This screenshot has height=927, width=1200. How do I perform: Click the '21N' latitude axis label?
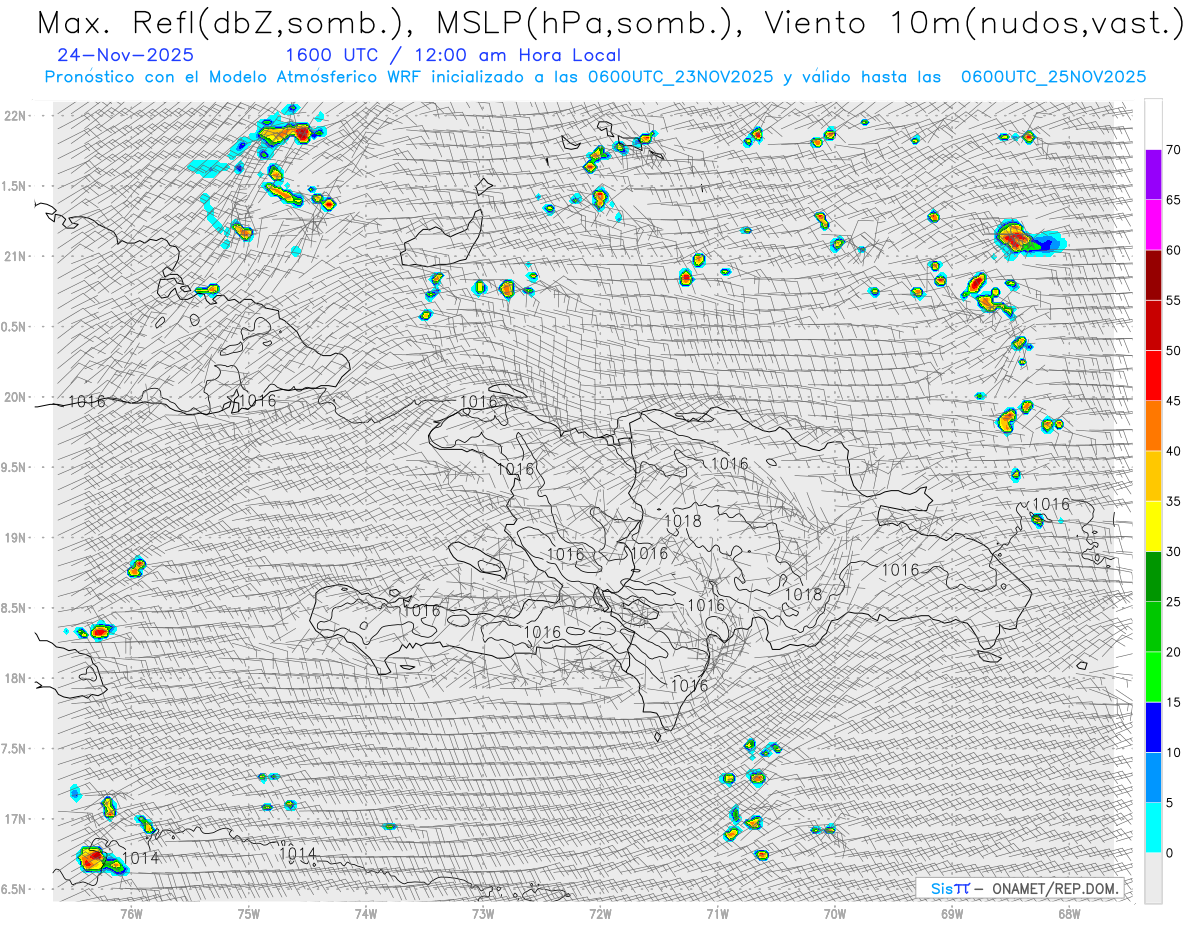17,256
